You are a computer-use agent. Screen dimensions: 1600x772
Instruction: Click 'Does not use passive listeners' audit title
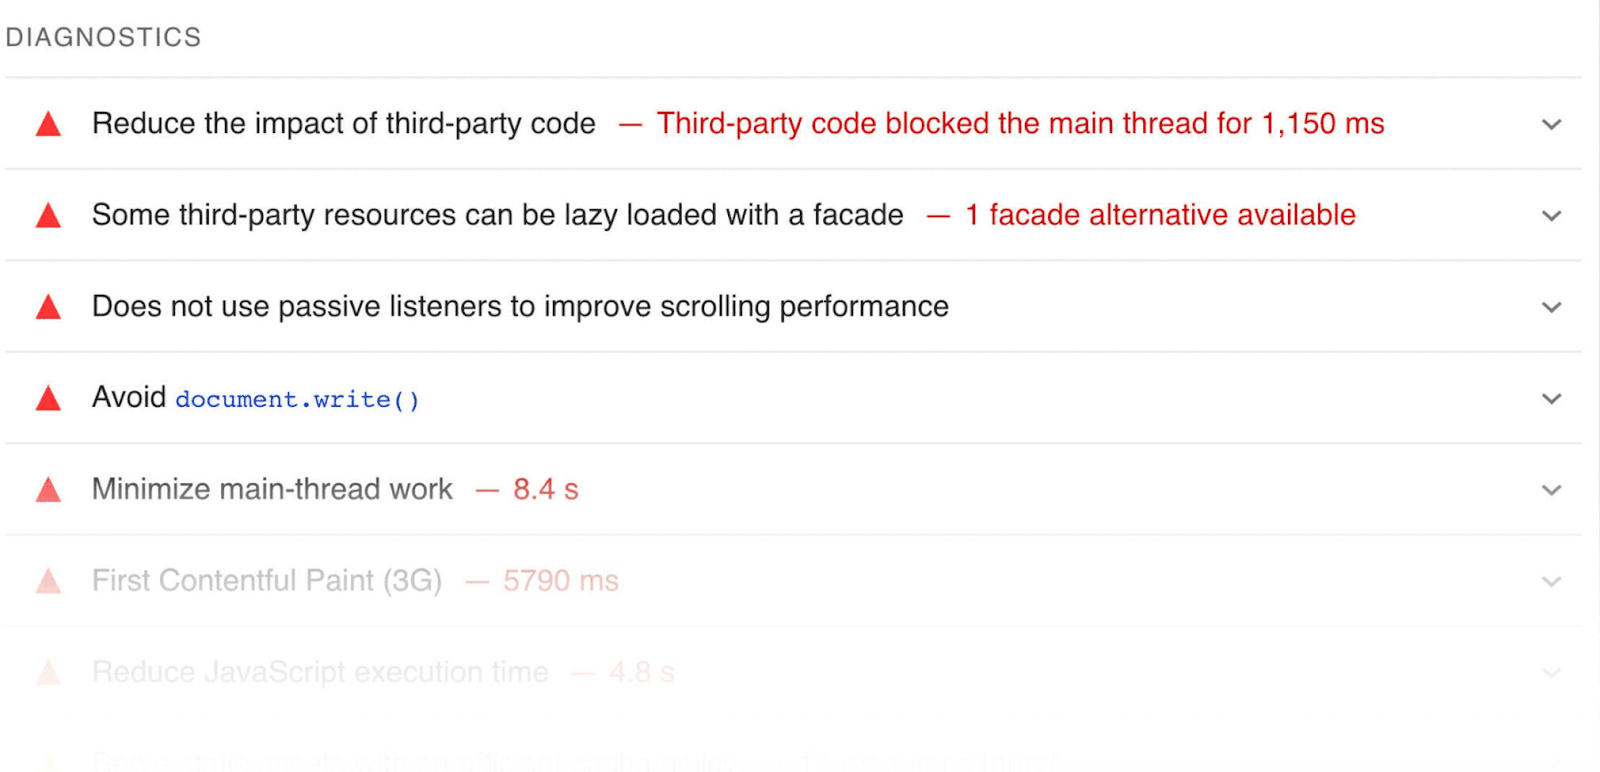pos(520,307)
